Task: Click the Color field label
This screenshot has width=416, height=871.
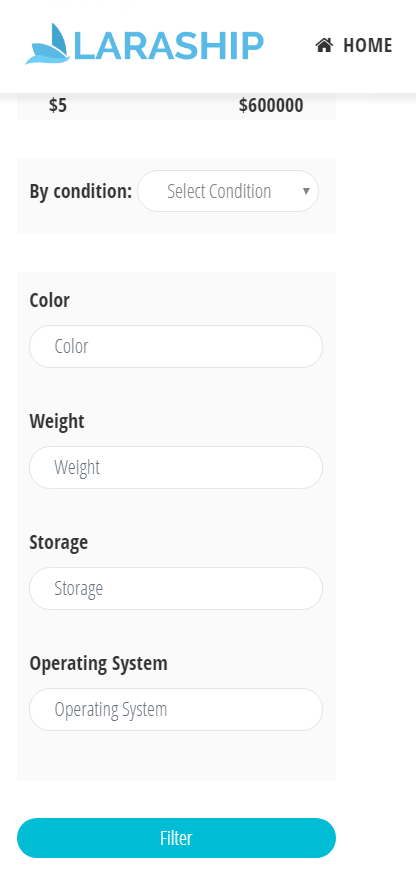Action: [x=49, y=300]
